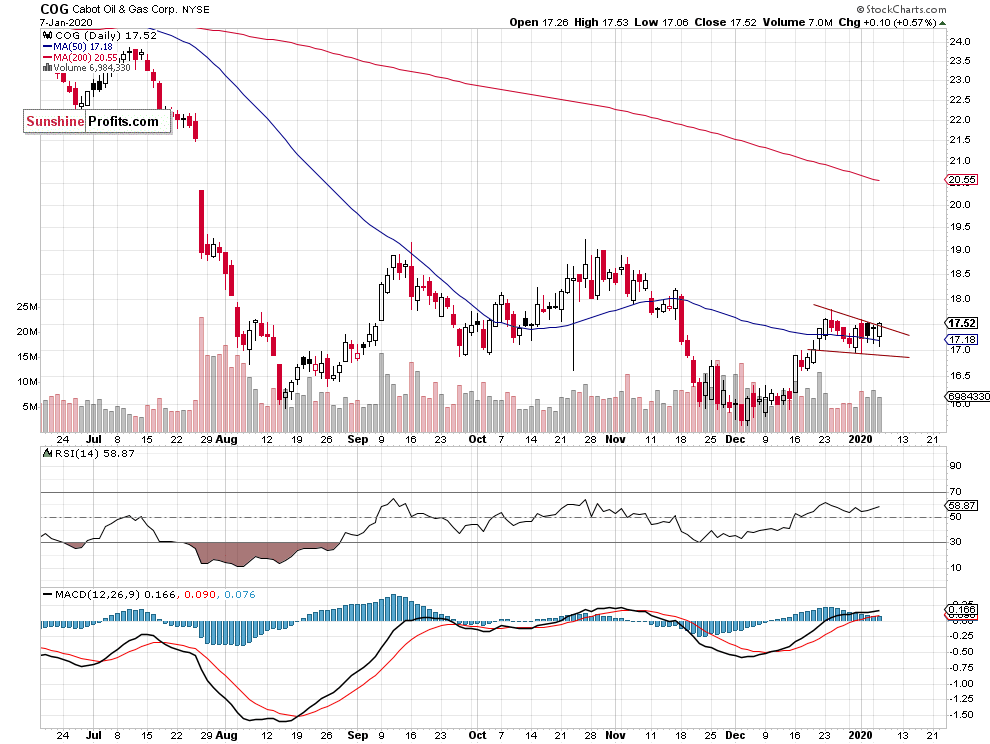The width and height of the screenshot is (990, 744).
Task: Click the Open 17.26 value
Action: pos(539,23)
